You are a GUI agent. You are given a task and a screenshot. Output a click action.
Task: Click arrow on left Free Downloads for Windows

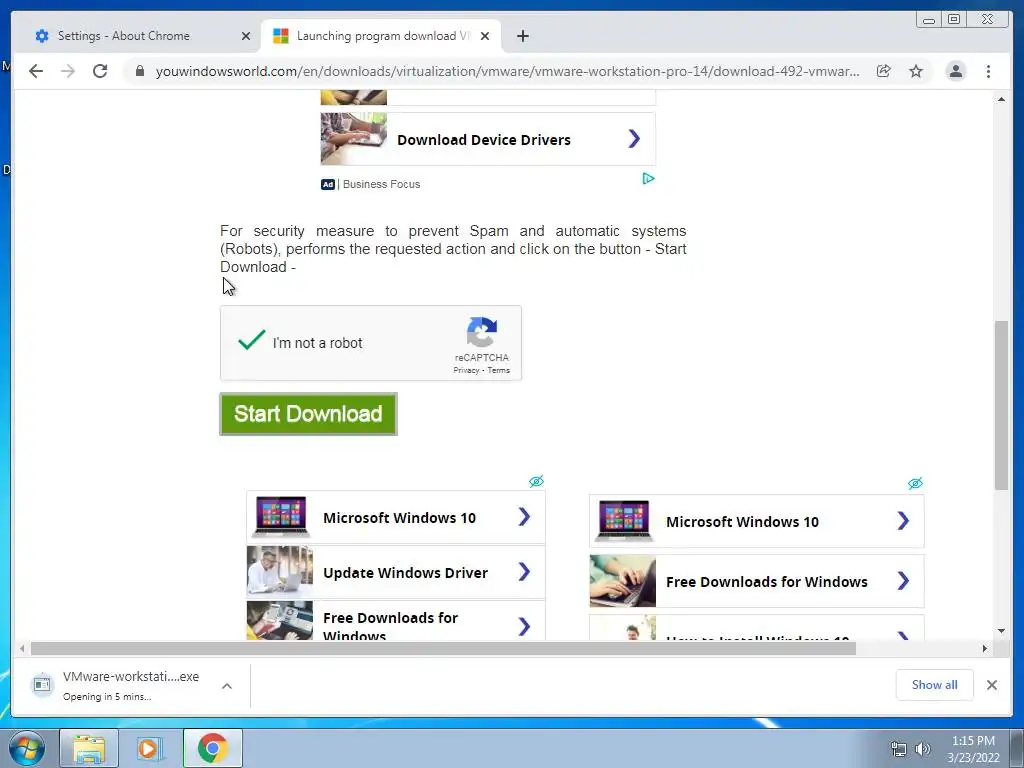(524, 627)
